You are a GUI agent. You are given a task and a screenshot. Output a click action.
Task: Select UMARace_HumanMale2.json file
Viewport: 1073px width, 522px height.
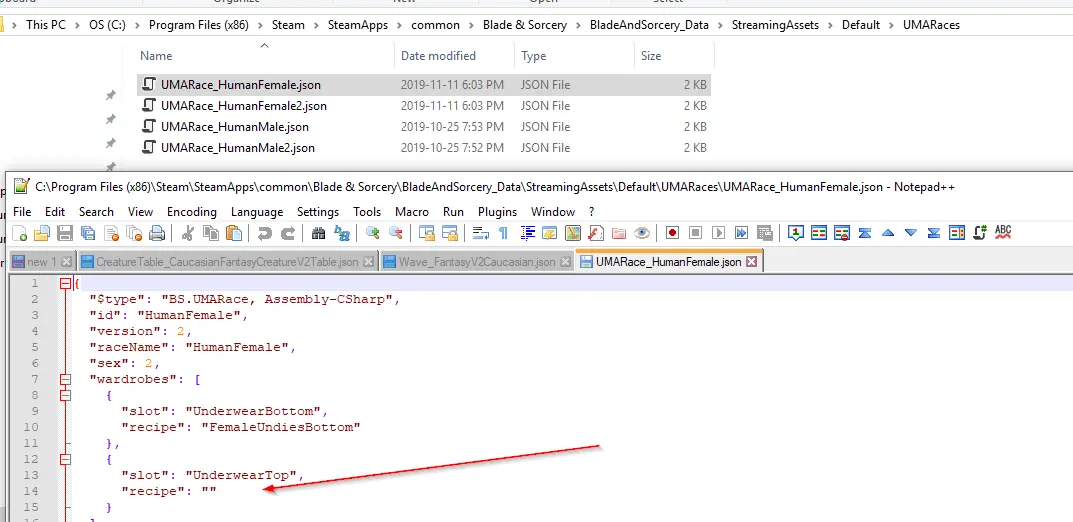(x=237, y=147)
